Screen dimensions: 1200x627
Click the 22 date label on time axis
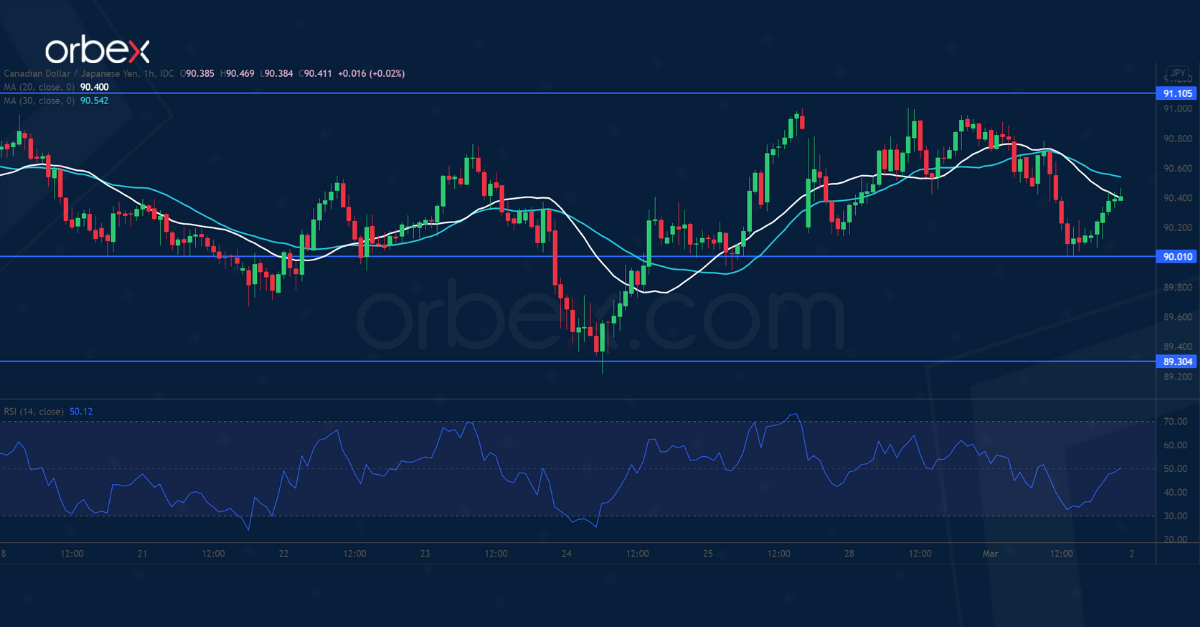pyautogui.click(x=284, y=553)
